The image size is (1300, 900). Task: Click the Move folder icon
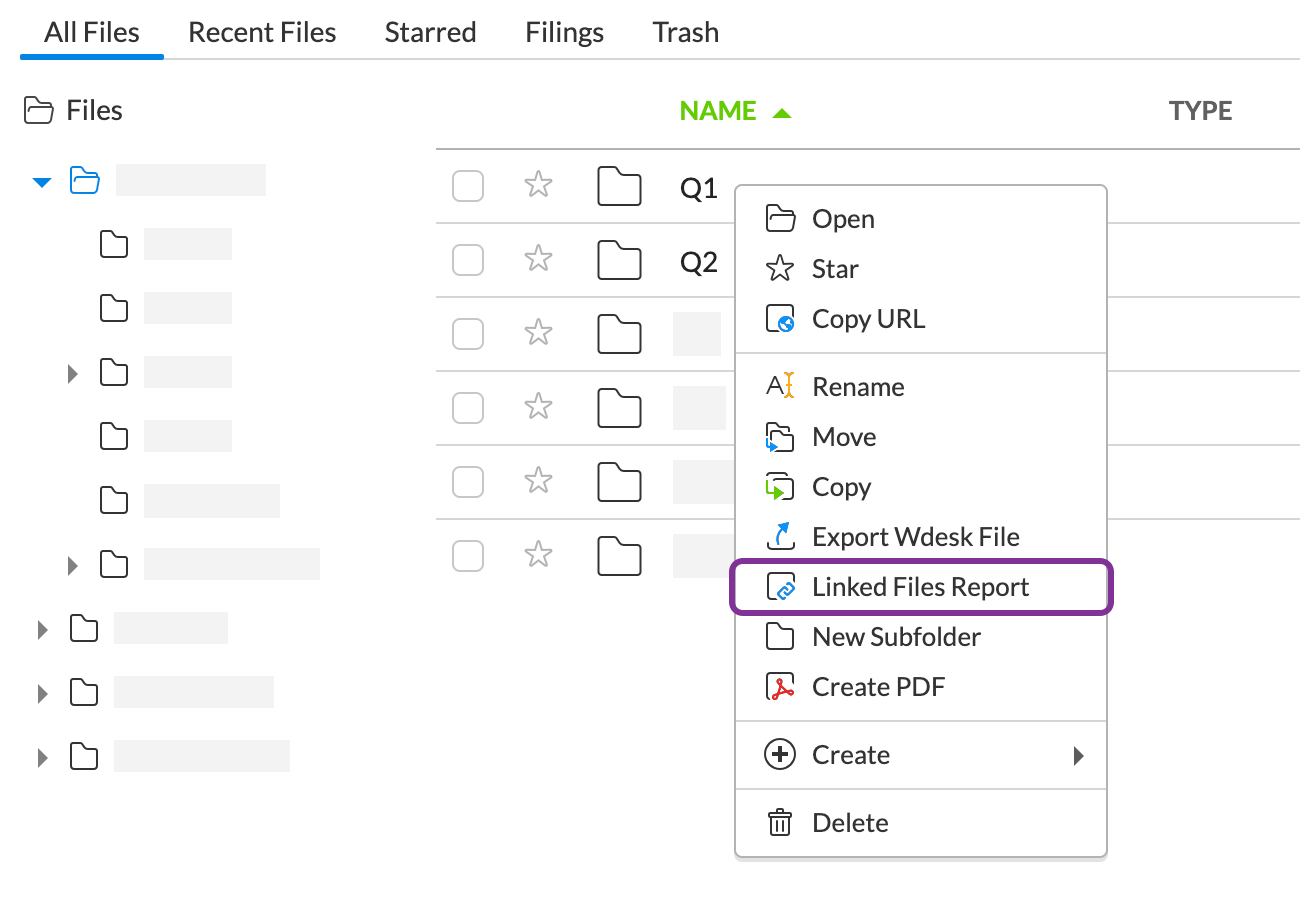pos(780,437)
